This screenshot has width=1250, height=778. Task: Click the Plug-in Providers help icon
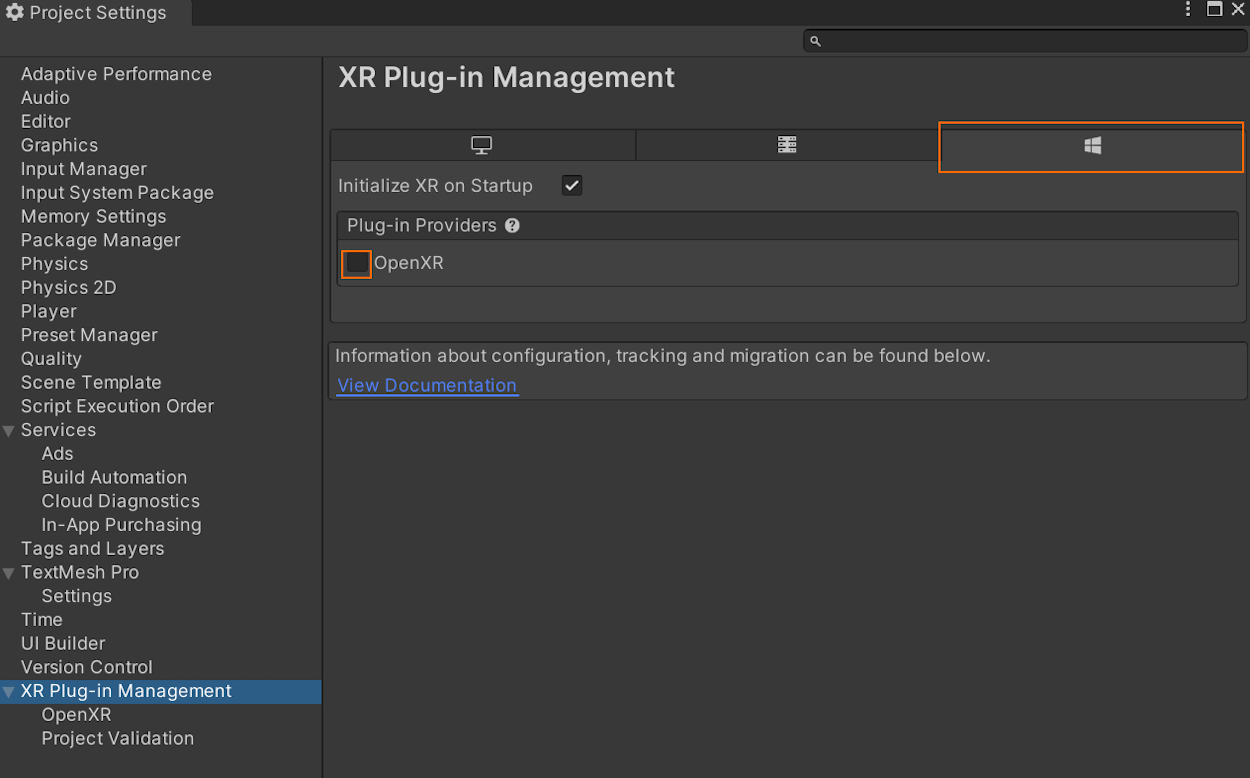(512, 226)
